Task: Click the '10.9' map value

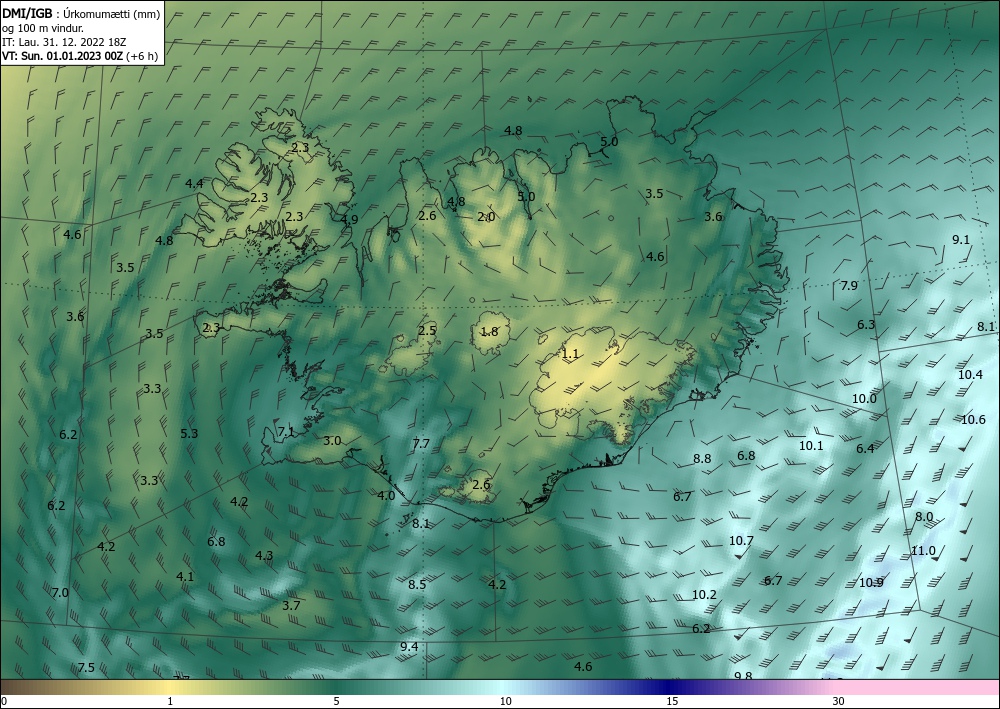Action: point(871,582)
